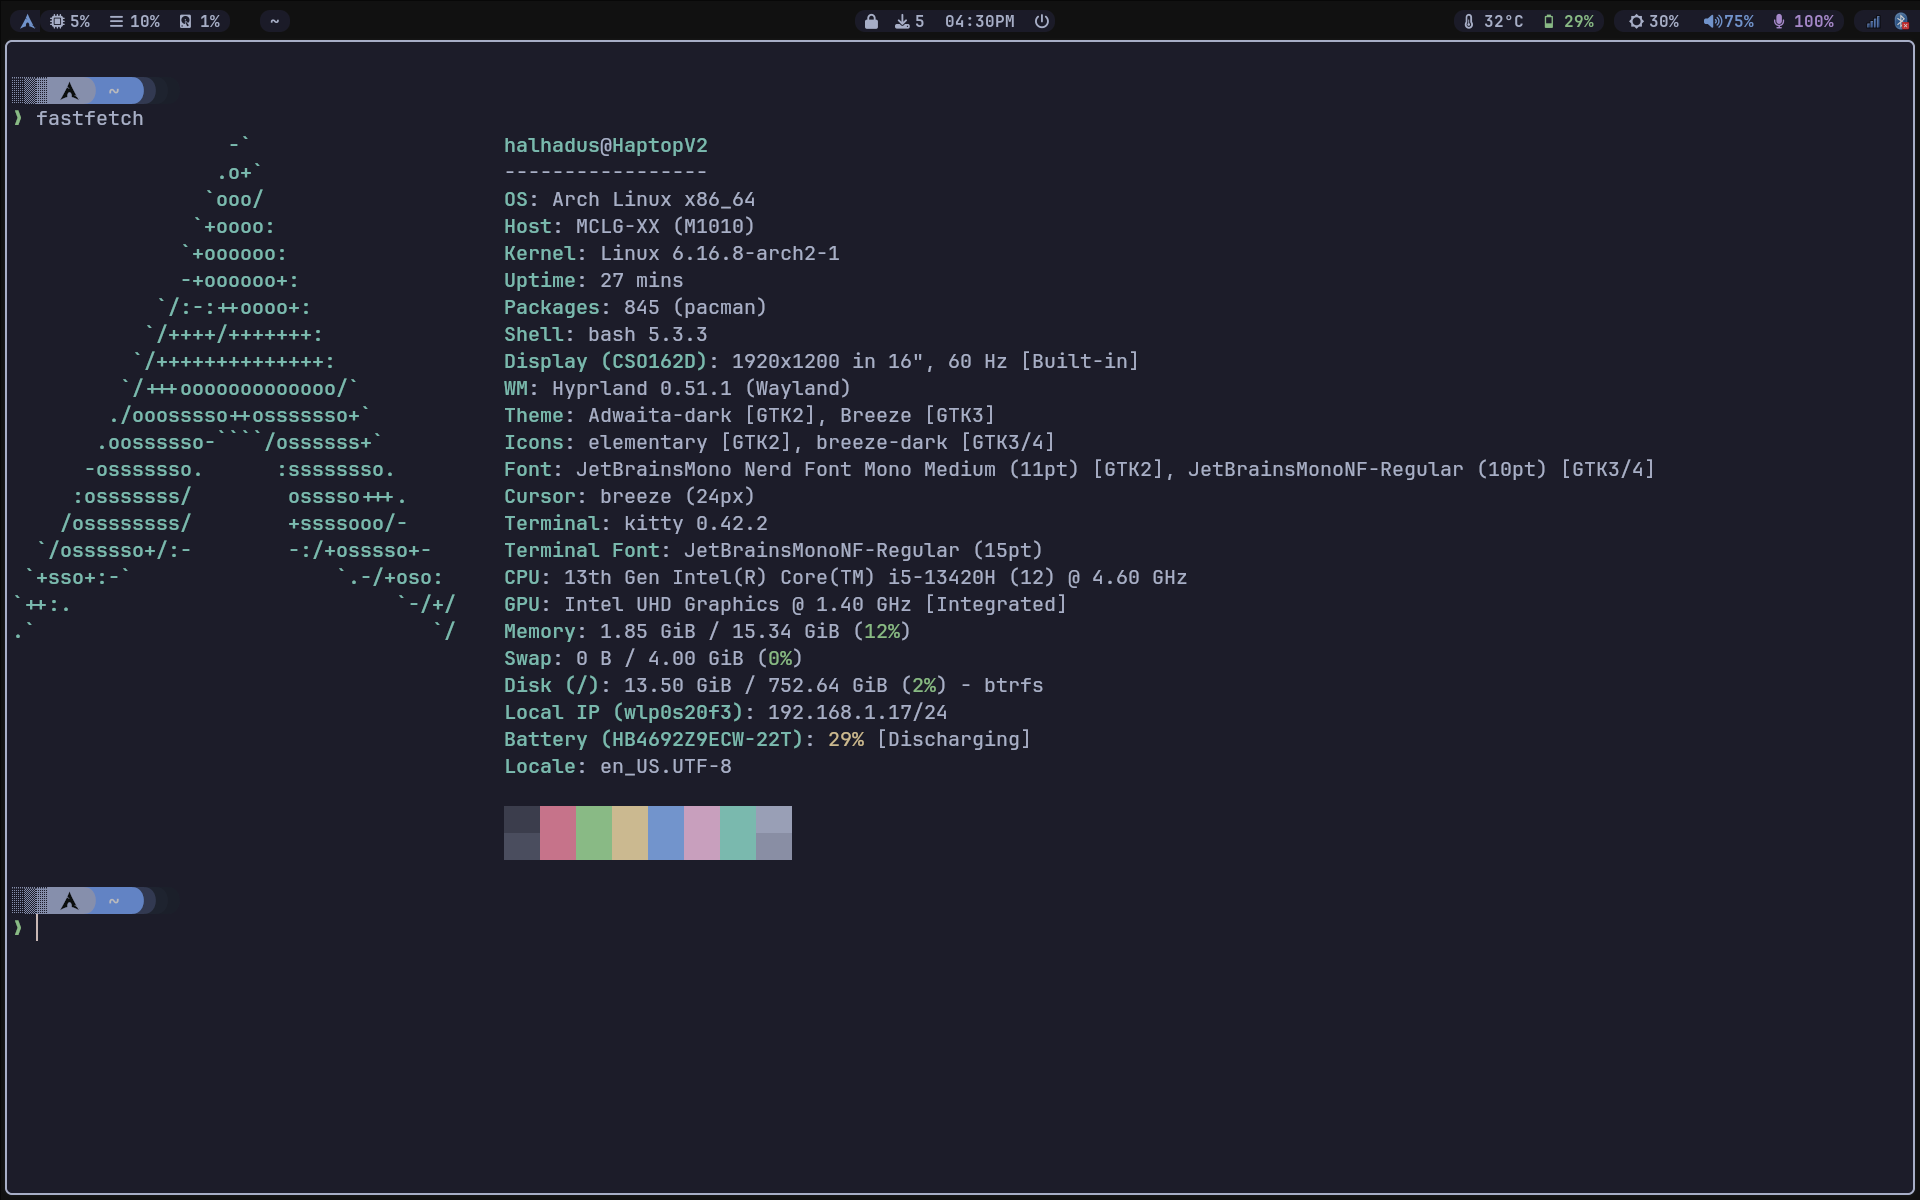Select the workspace labeled ~ in the bar
Viewport: 1921px width, 1201px height.
tap(274, 21)
